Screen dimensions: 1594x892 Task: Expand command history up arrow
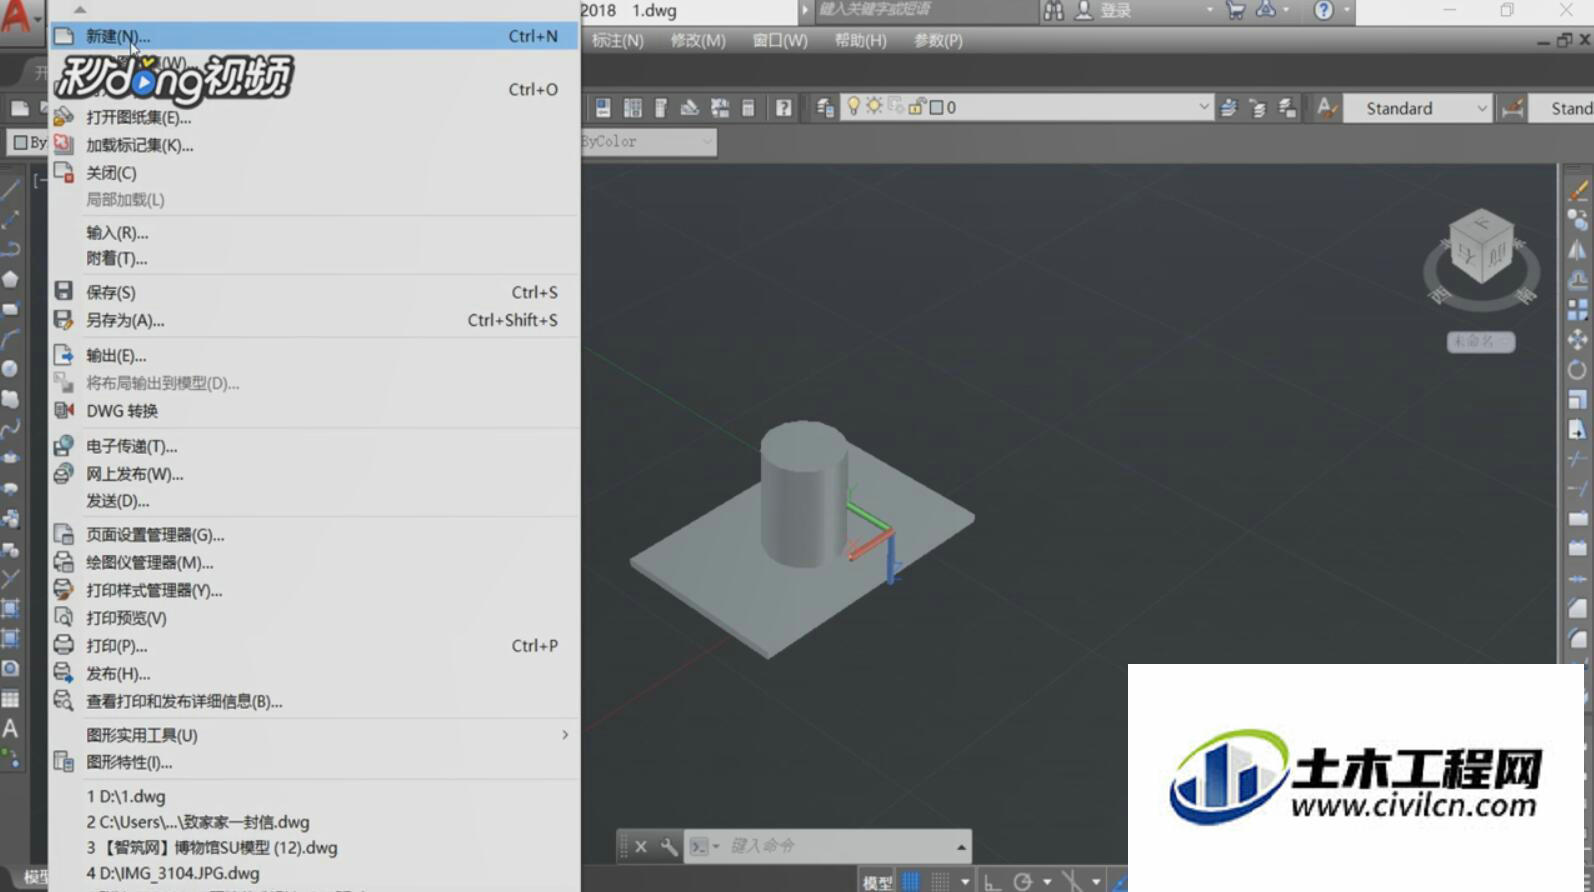coord(961,847)
